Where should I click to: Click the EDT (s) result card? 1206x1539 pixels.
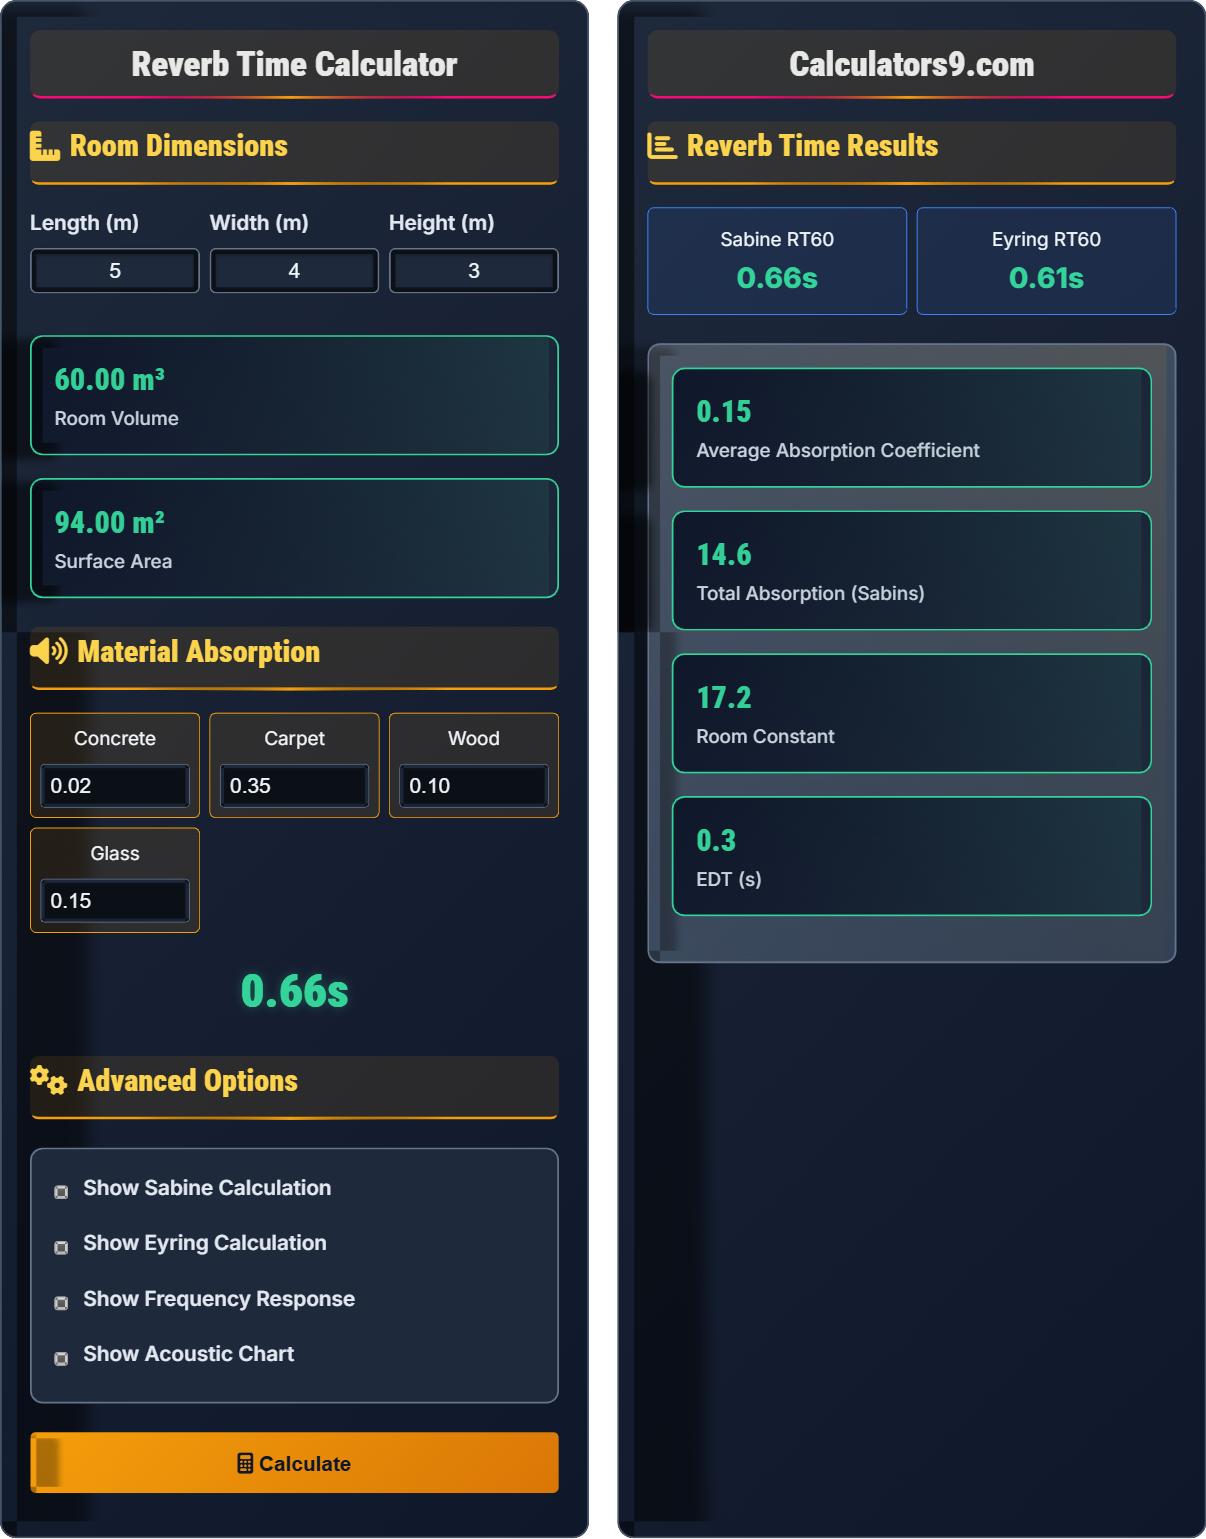click(x=912, y=856)
